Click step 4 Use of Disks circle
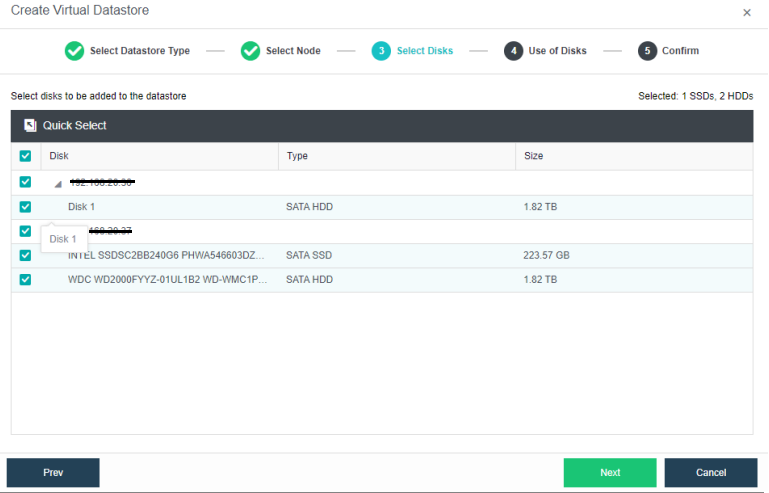Screen dimensions: 769x493 pyautogui.click(x=513, y=51)
